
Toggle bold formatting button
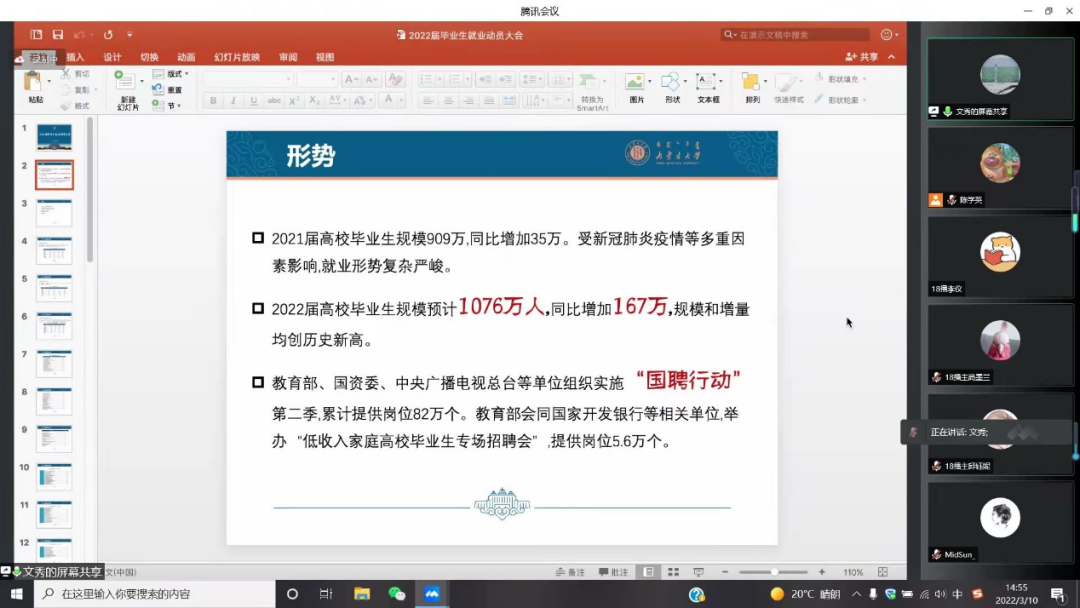point(213,101)
